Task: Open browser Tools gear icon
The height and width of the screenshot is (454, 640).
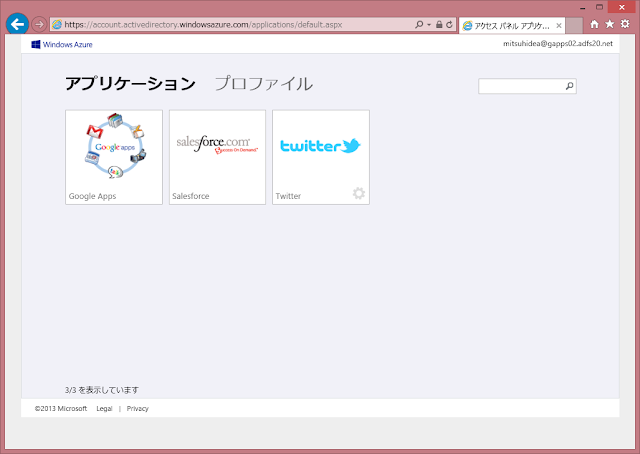Action: click(625, 24)
